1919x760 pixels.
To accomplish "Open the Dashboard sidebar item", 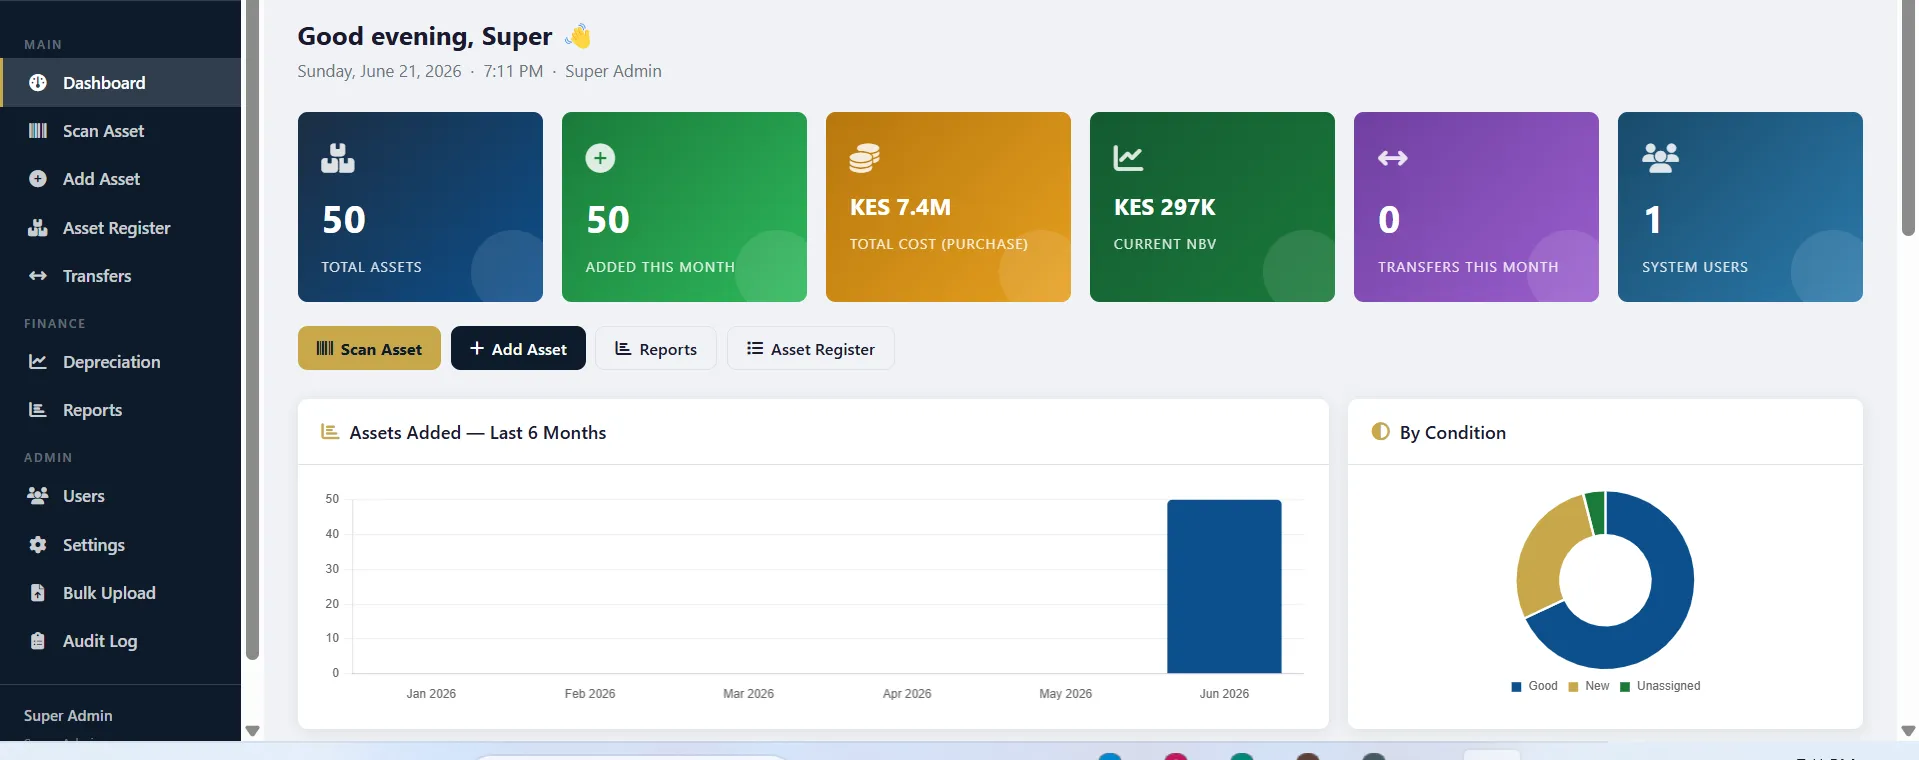I will tap(120, 83).
